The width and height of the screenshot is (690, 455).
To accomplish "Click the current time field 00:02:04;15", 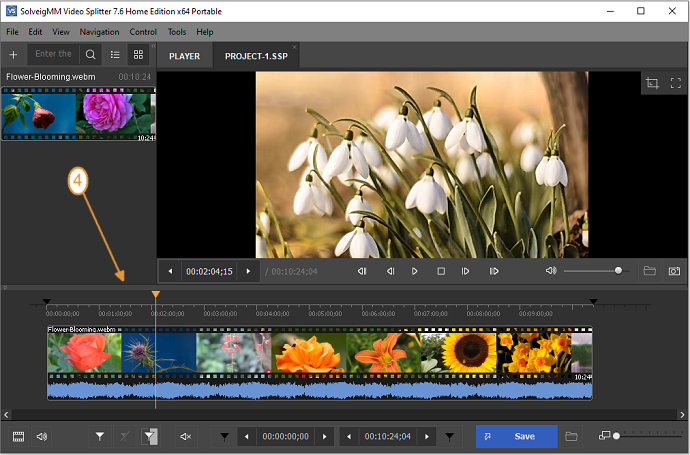I will pyautogui.click(x=209, y=272).
